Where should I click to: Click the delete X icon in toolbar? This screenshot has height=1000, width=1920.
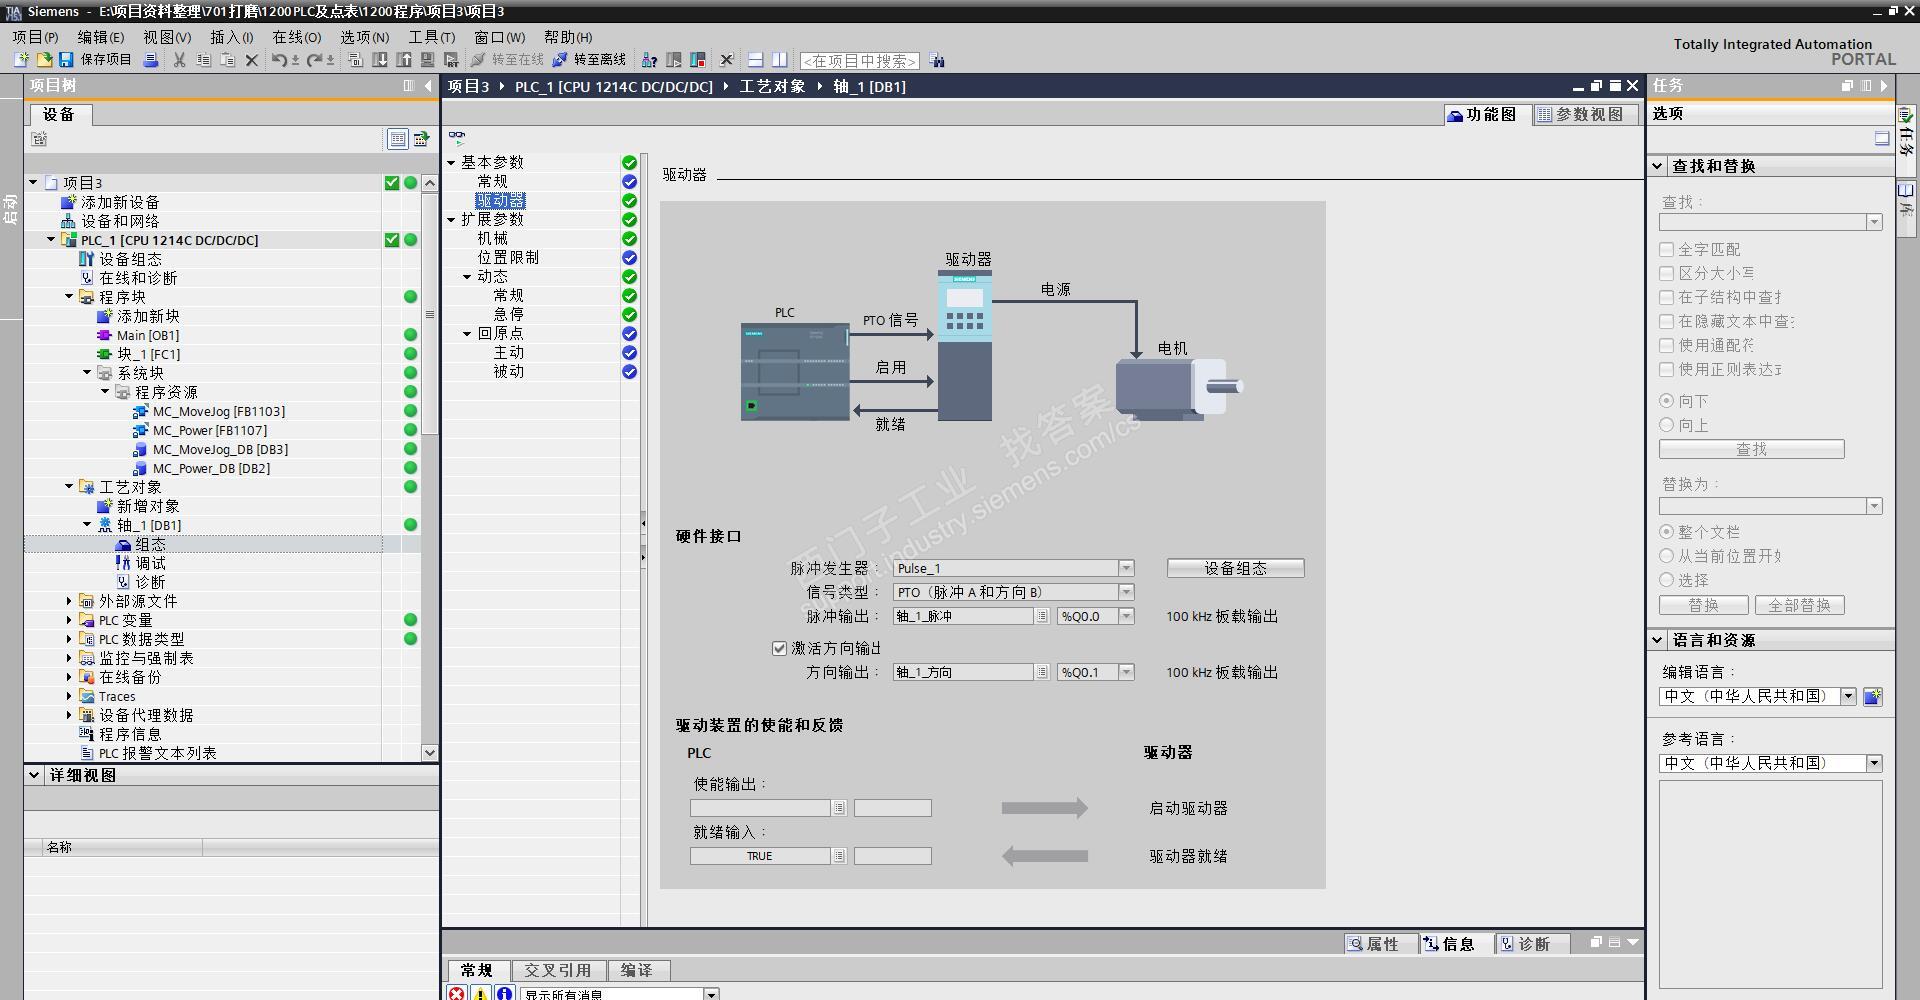point(252,60)
